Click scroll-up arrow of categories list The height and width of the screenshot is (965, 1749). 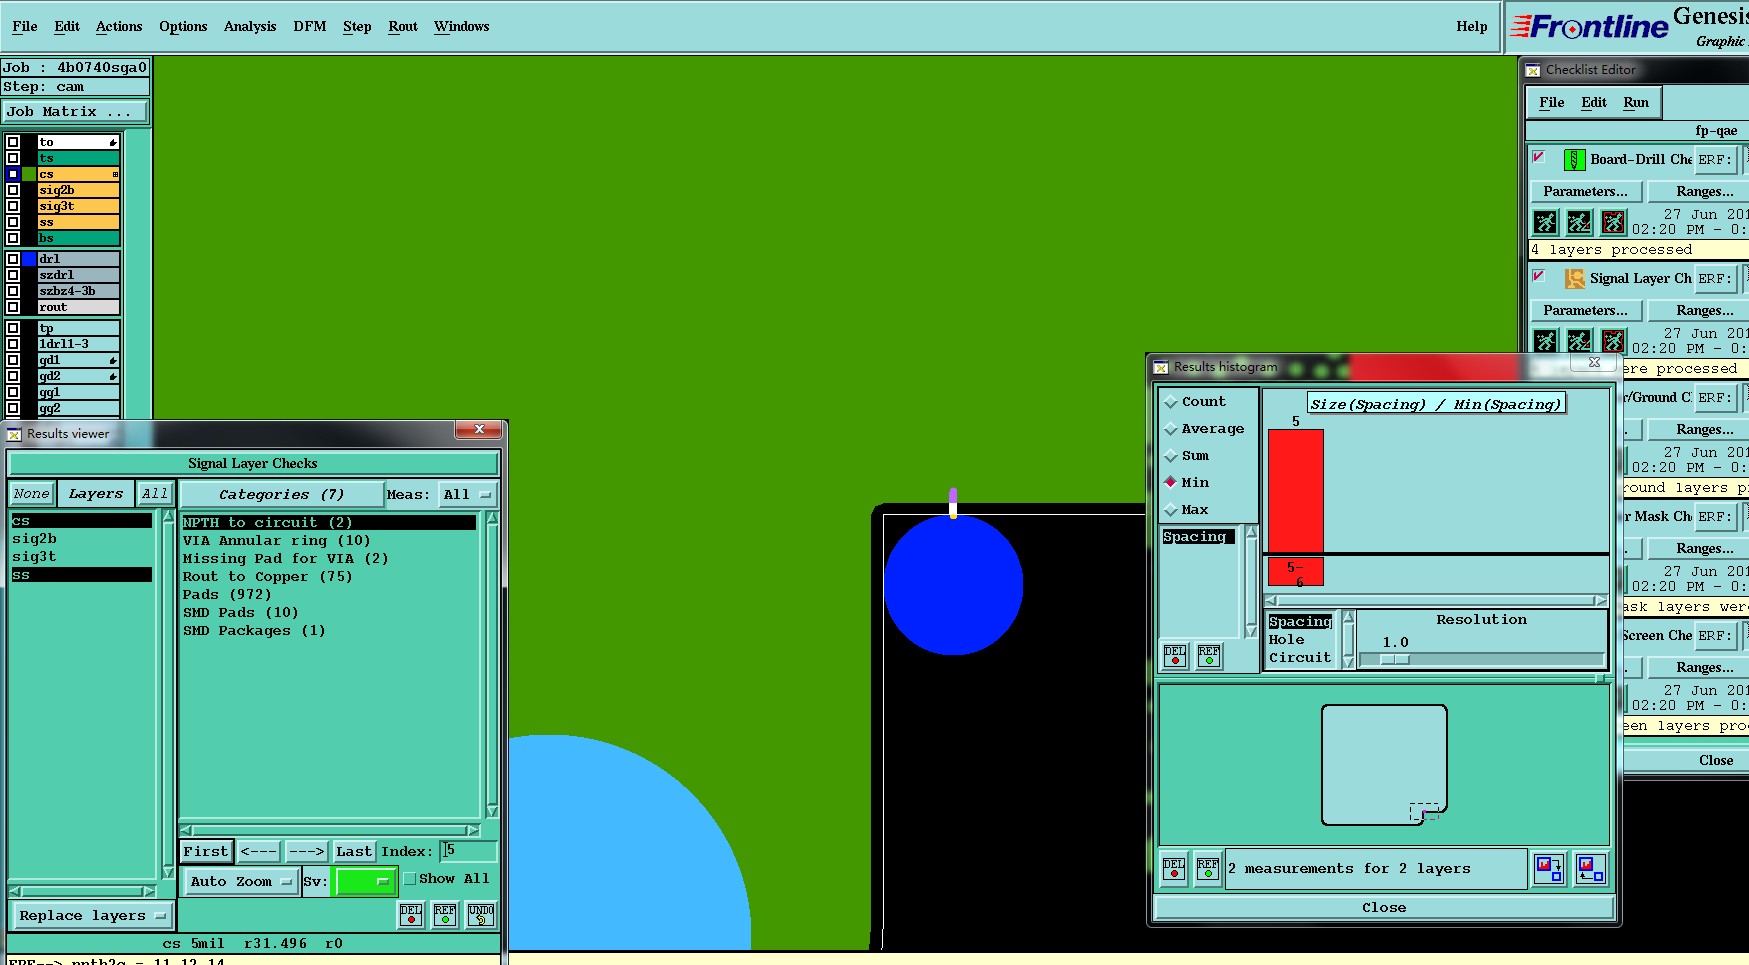492,519
